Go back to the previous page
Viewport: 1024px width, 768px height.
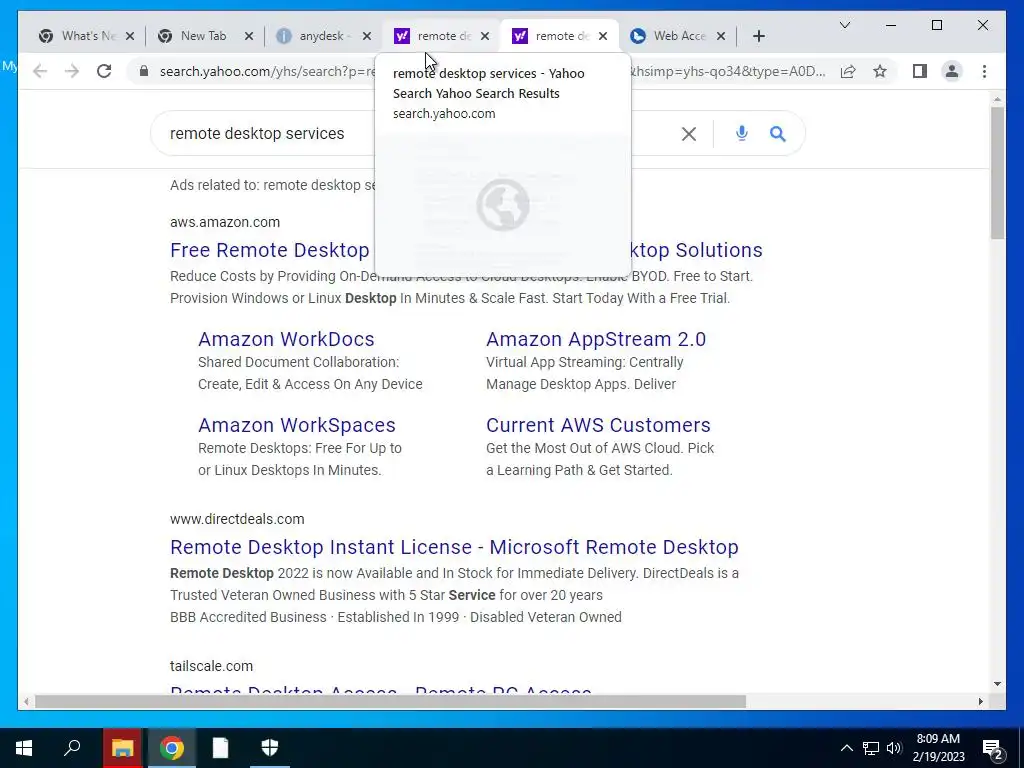pos(40,71)
